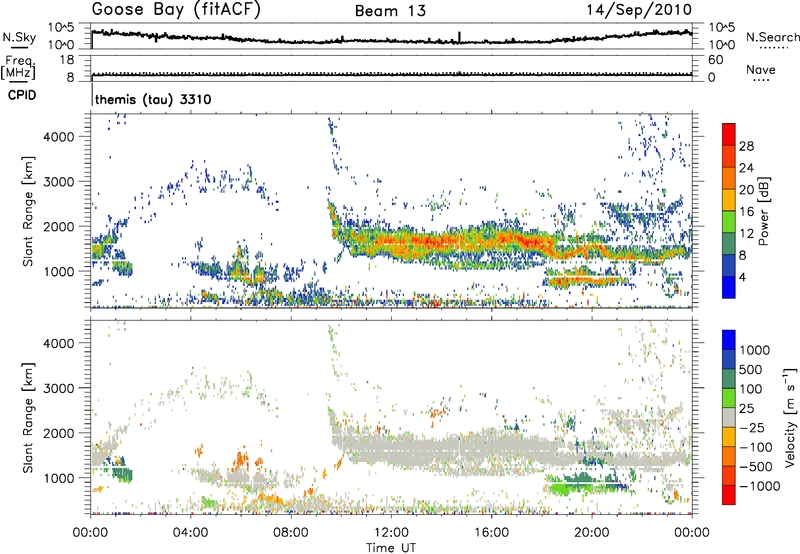Image resolution: width=800 pixels, height=554 pixels.
Task: Click the "500" label on Velocity colorbar
Action: (x=751, y=369)
